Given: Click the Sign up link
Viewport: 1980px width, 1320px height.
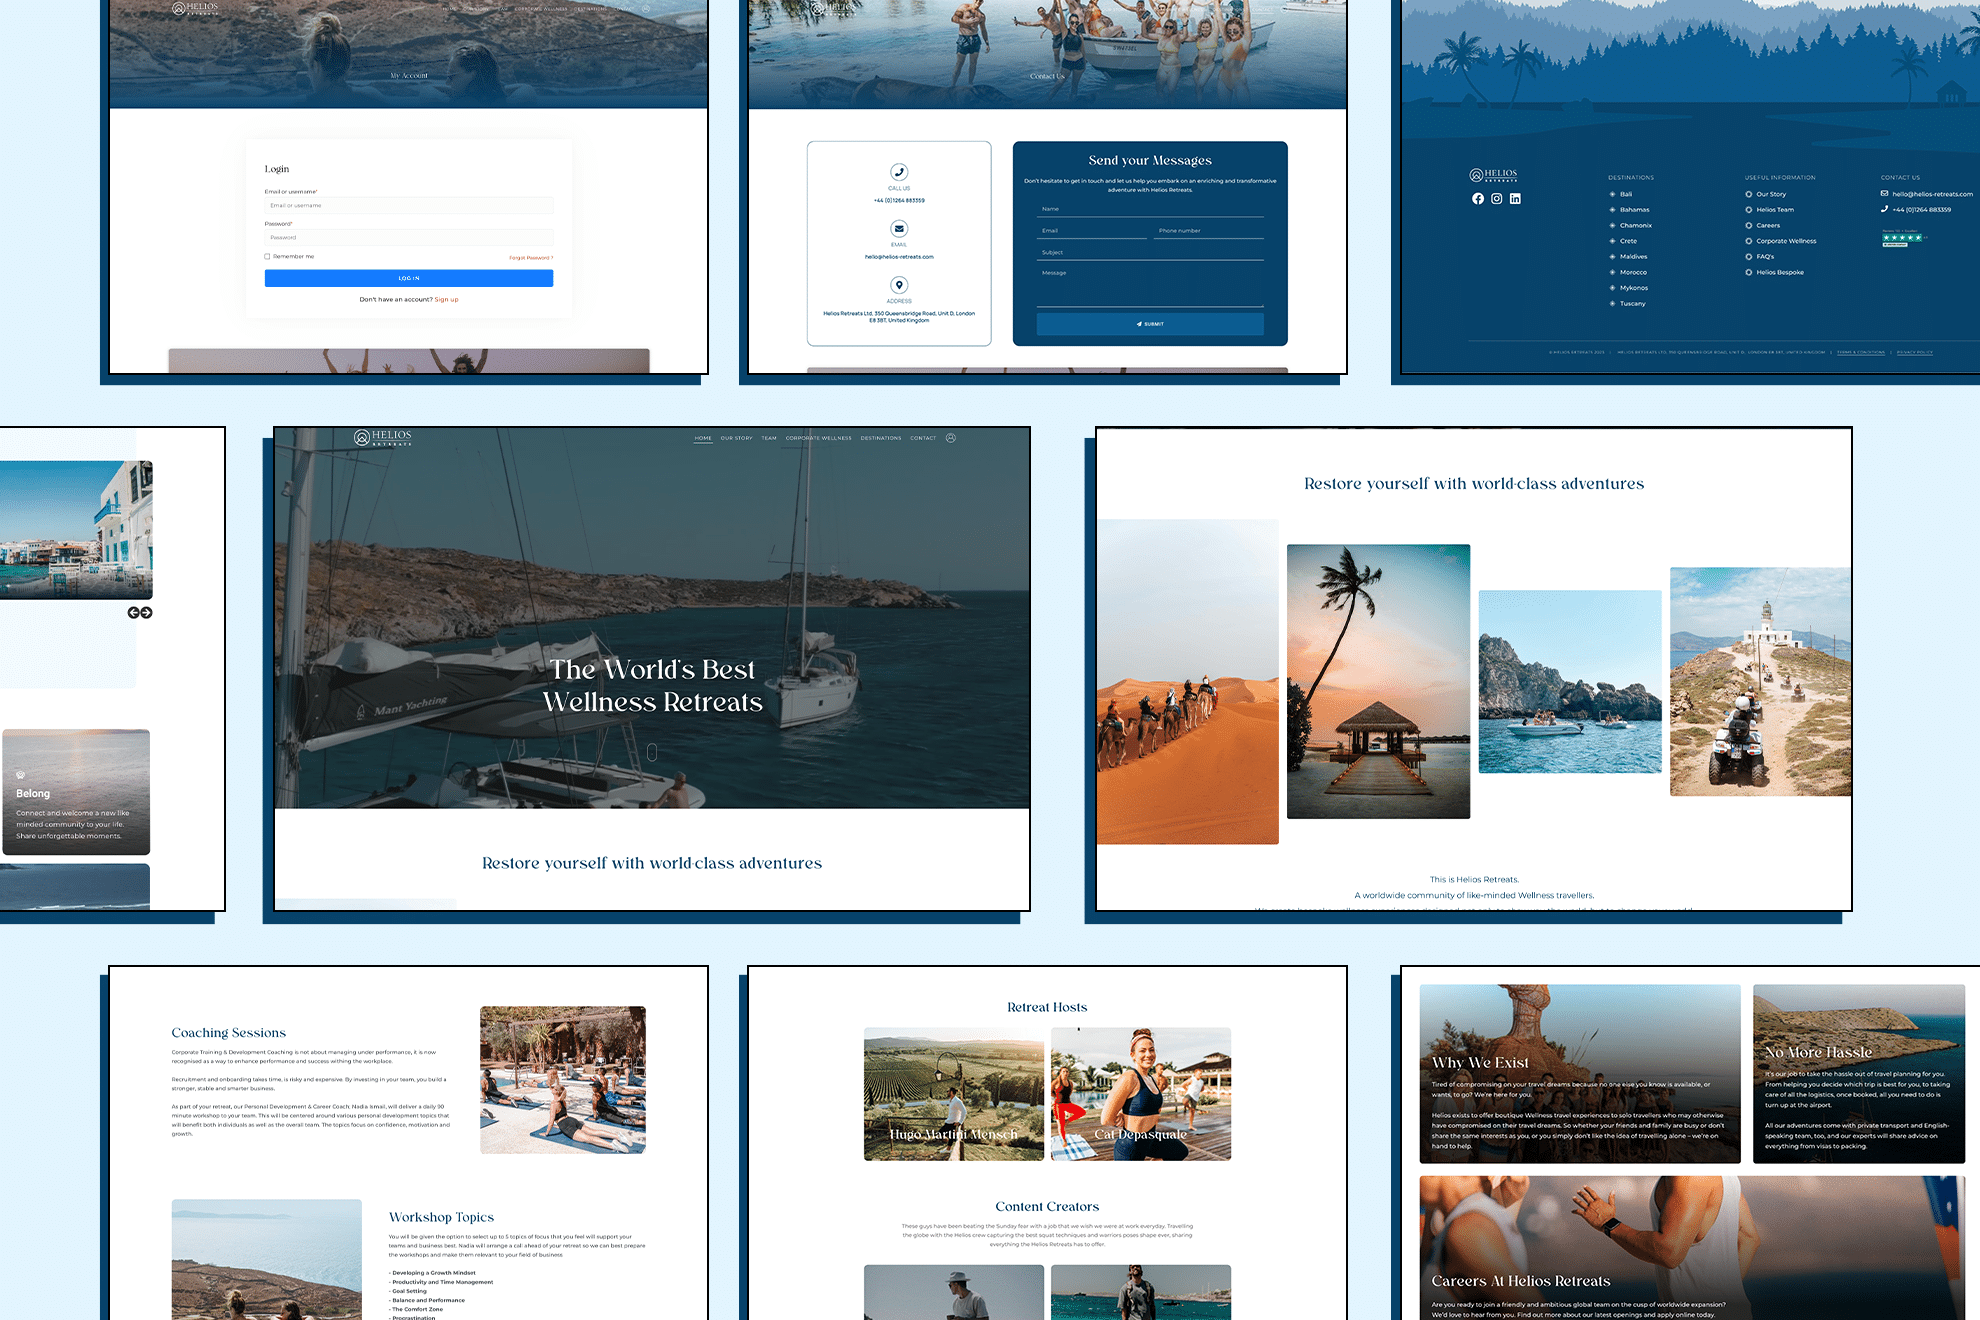Looking at the screenshot, I should pyautogui.click(x=446, y=300).
